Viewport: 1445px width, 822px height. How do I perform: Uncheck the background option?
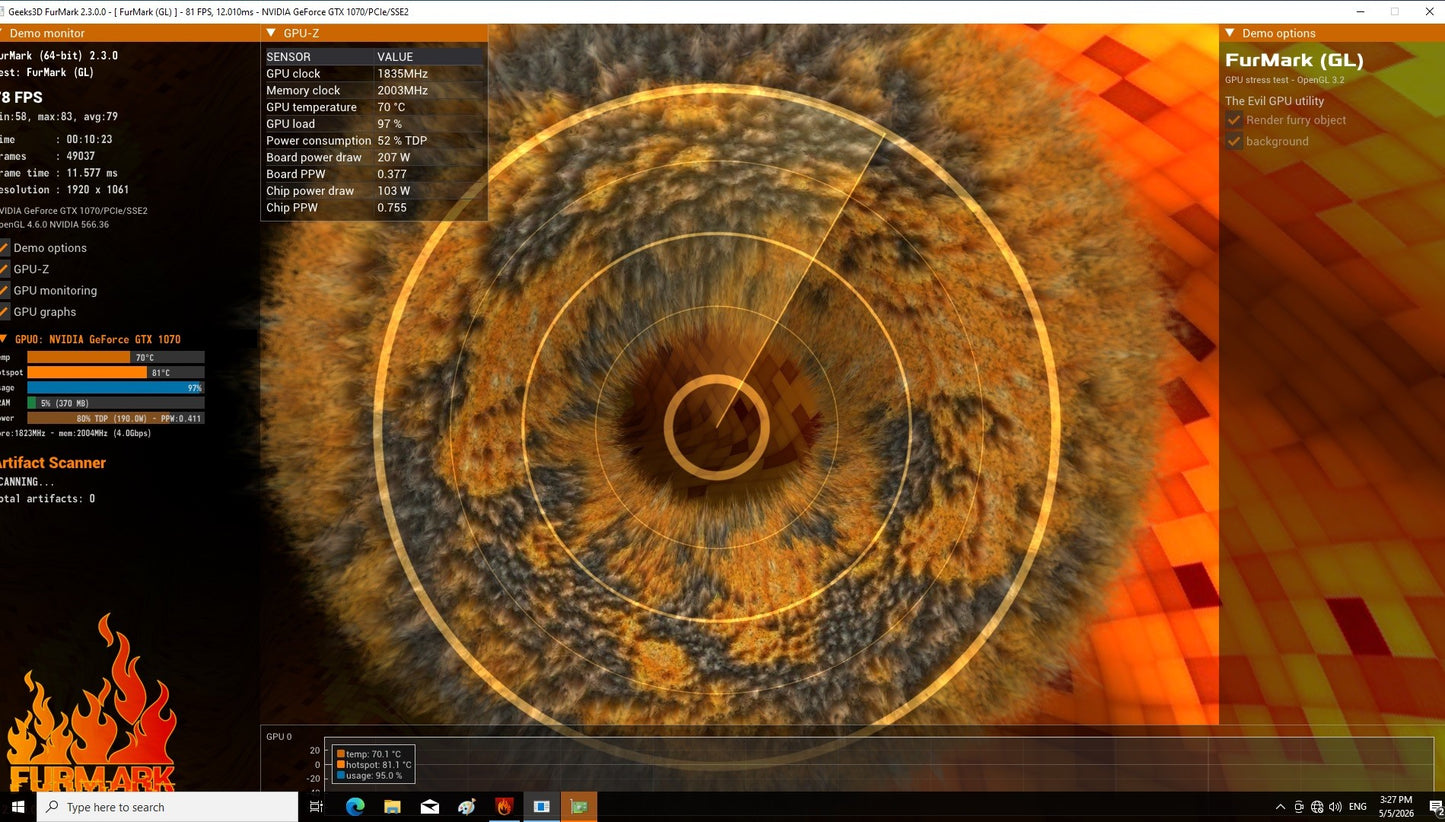1235,141
